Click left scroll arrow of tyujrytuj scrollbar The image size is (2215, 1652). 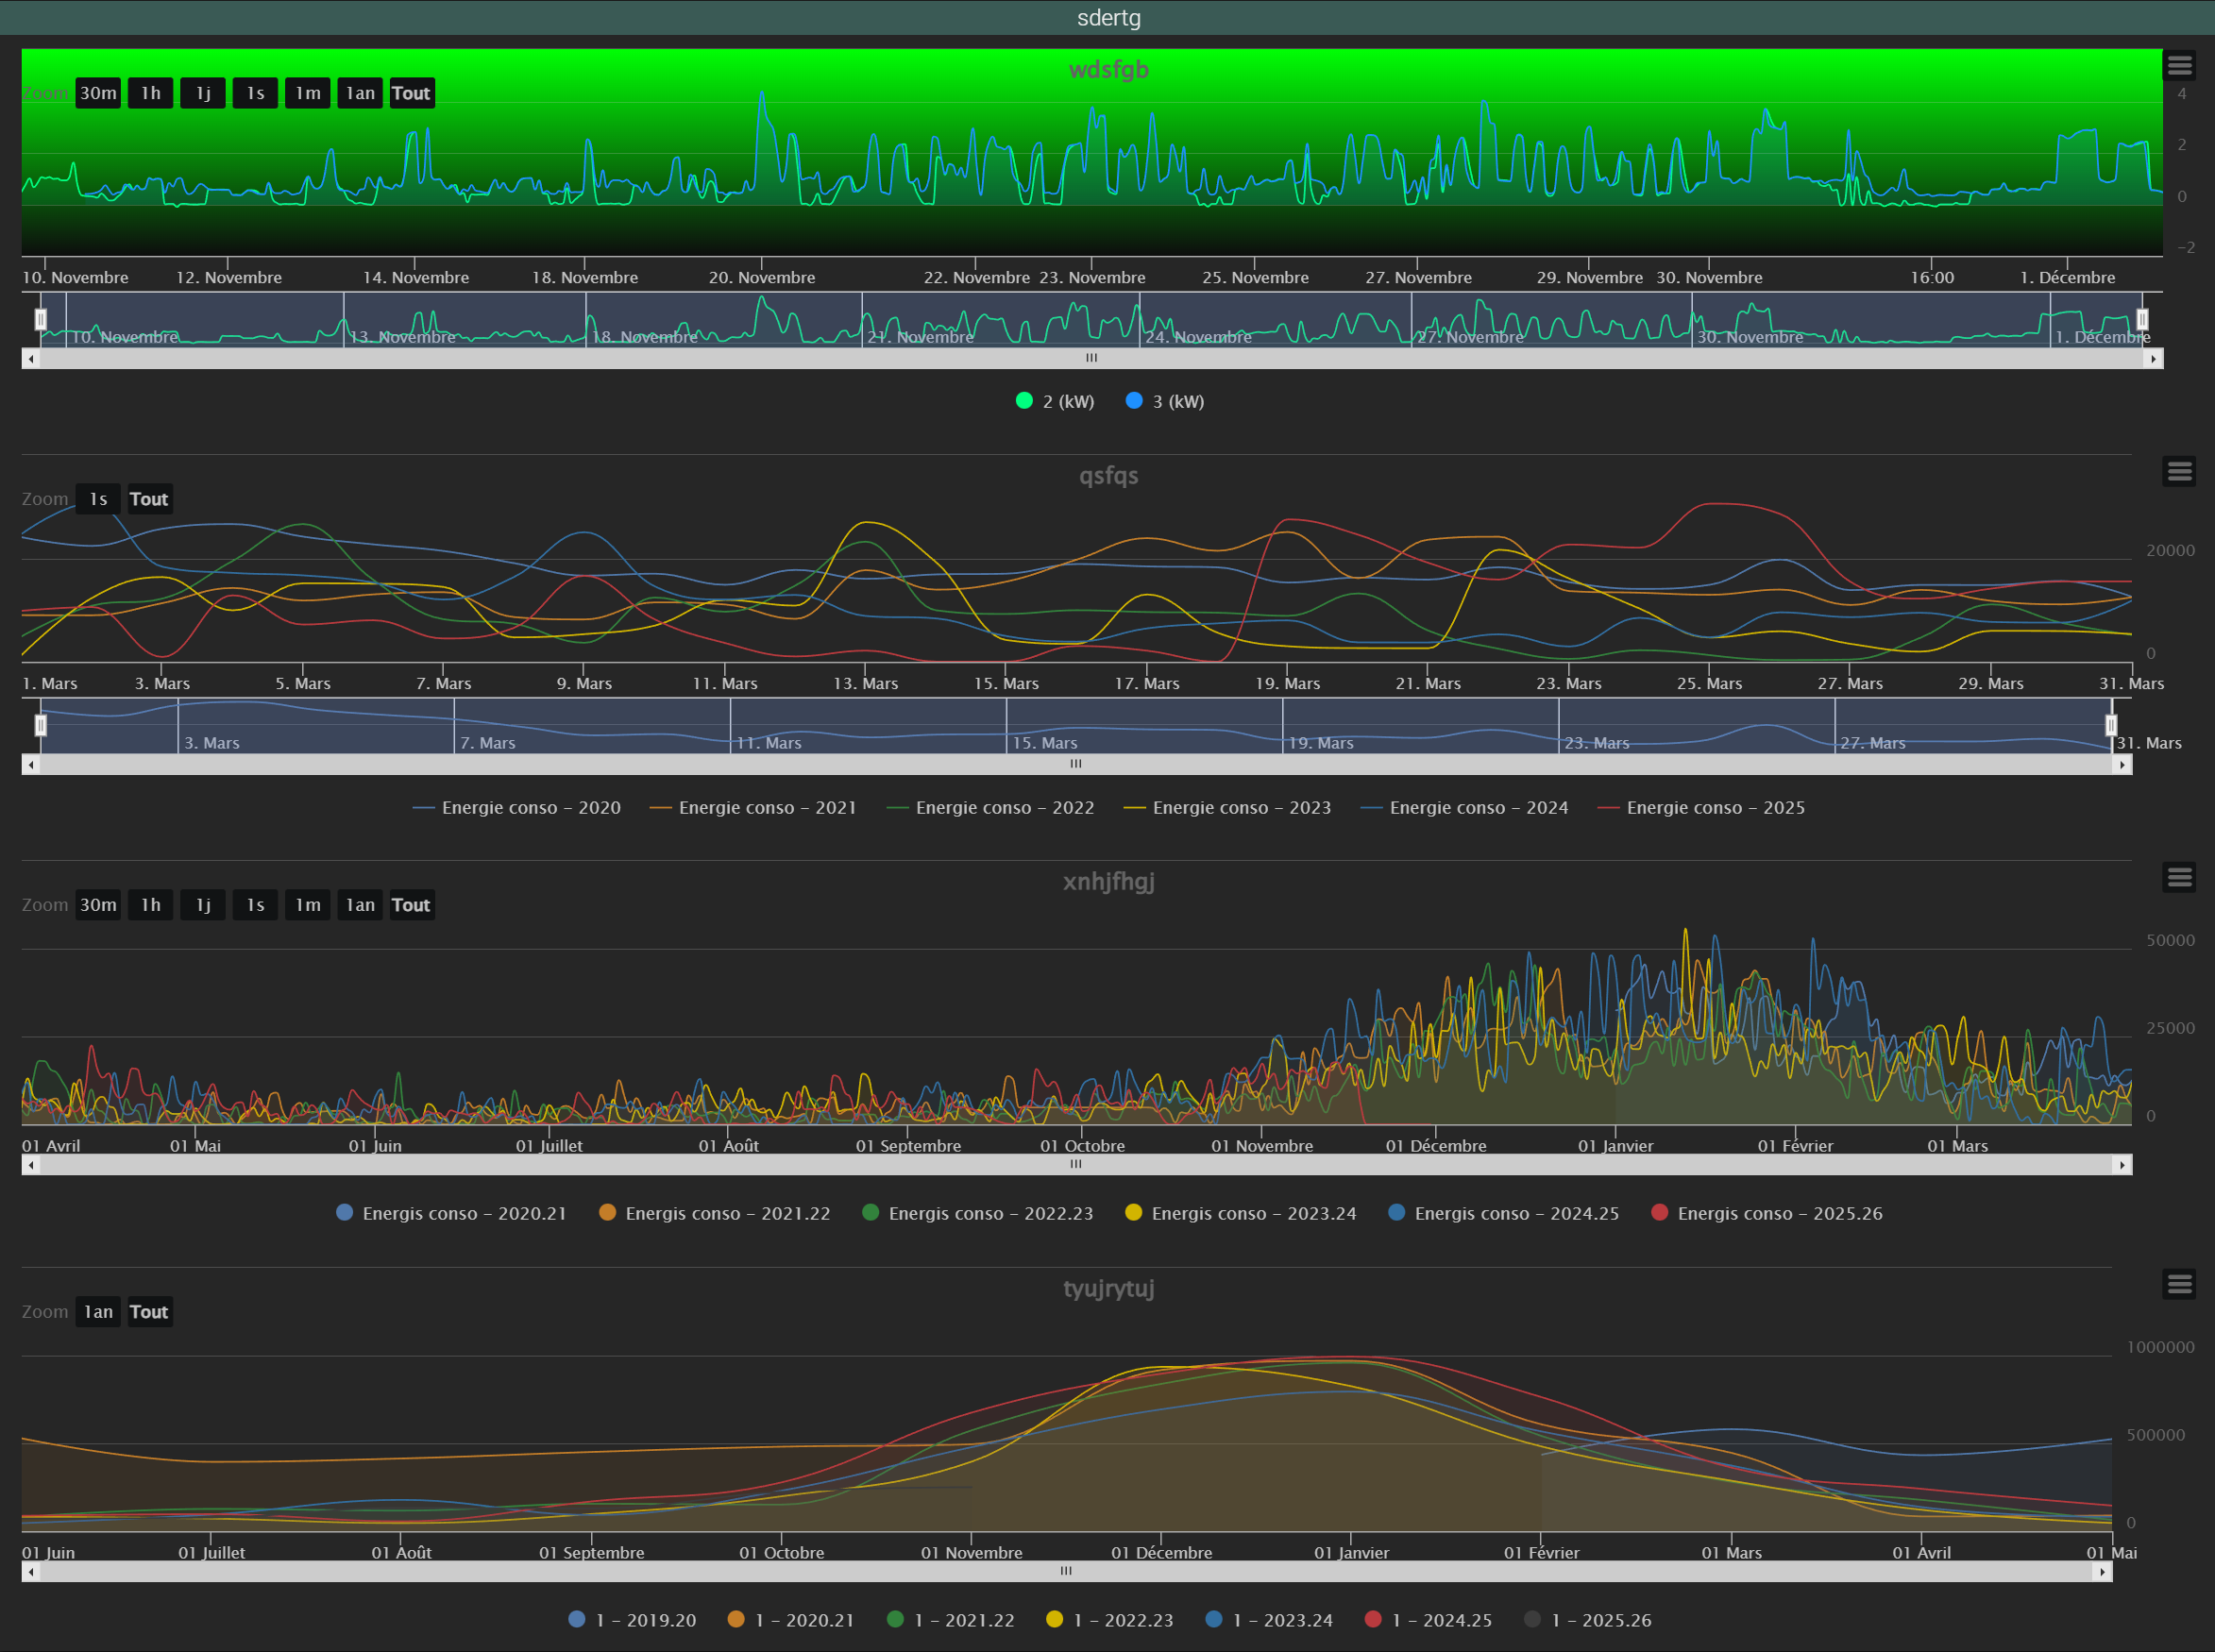(x=31, y=1572)
